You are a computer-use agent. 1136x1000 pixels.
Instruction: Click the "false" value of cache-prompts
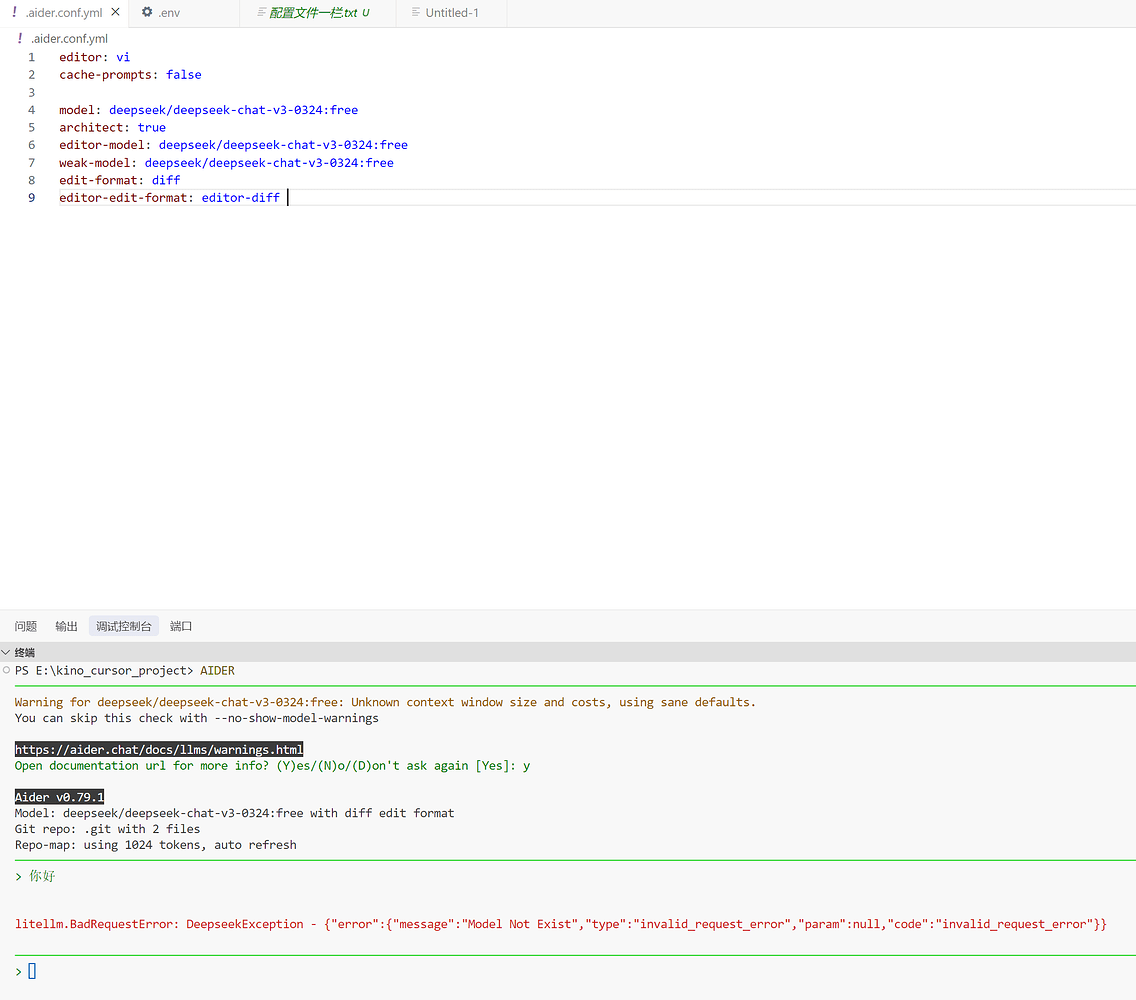[184, 75]
